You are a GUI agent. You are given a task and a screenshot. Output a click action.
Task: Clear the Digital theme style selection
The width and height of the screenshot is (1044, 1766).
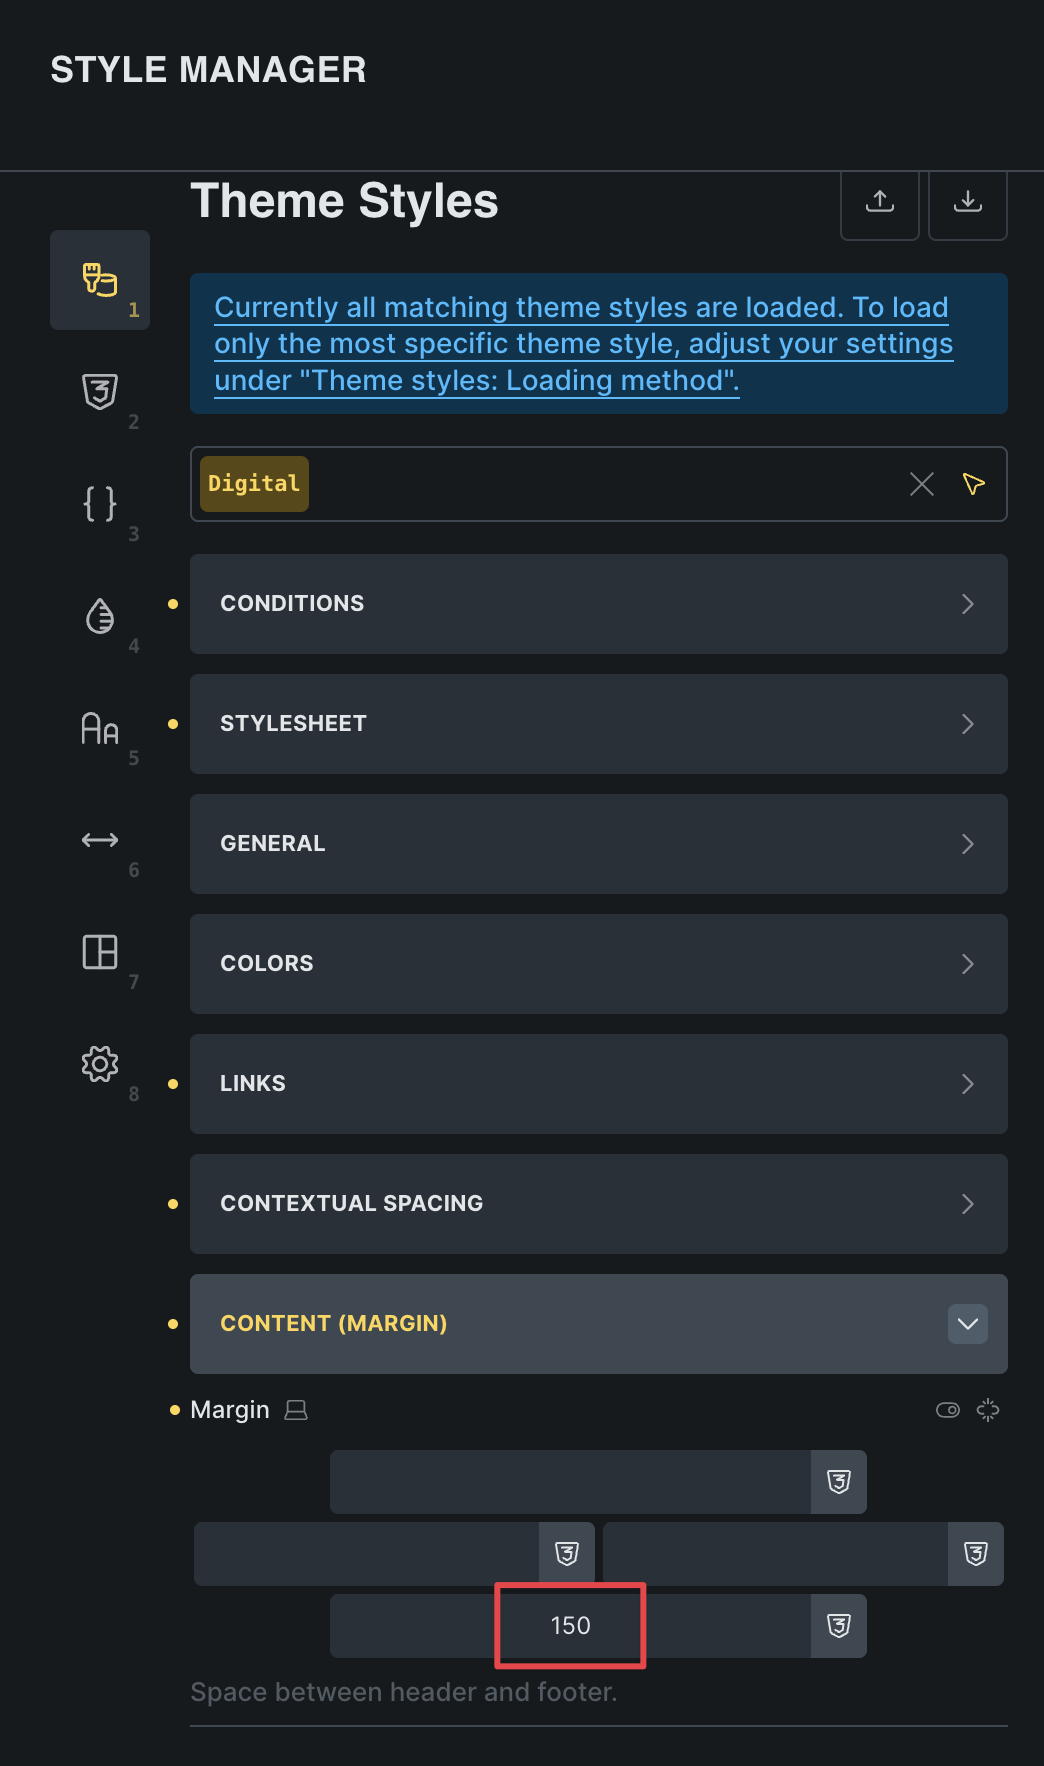pos(922,485)
